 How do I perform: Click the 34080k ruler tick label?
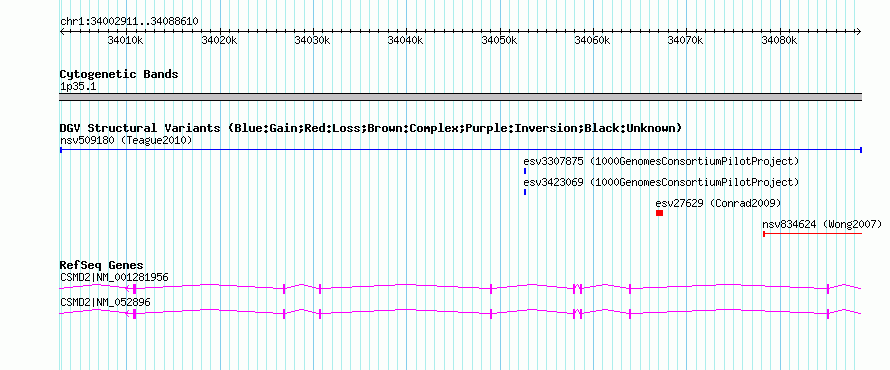pos(779,40)
